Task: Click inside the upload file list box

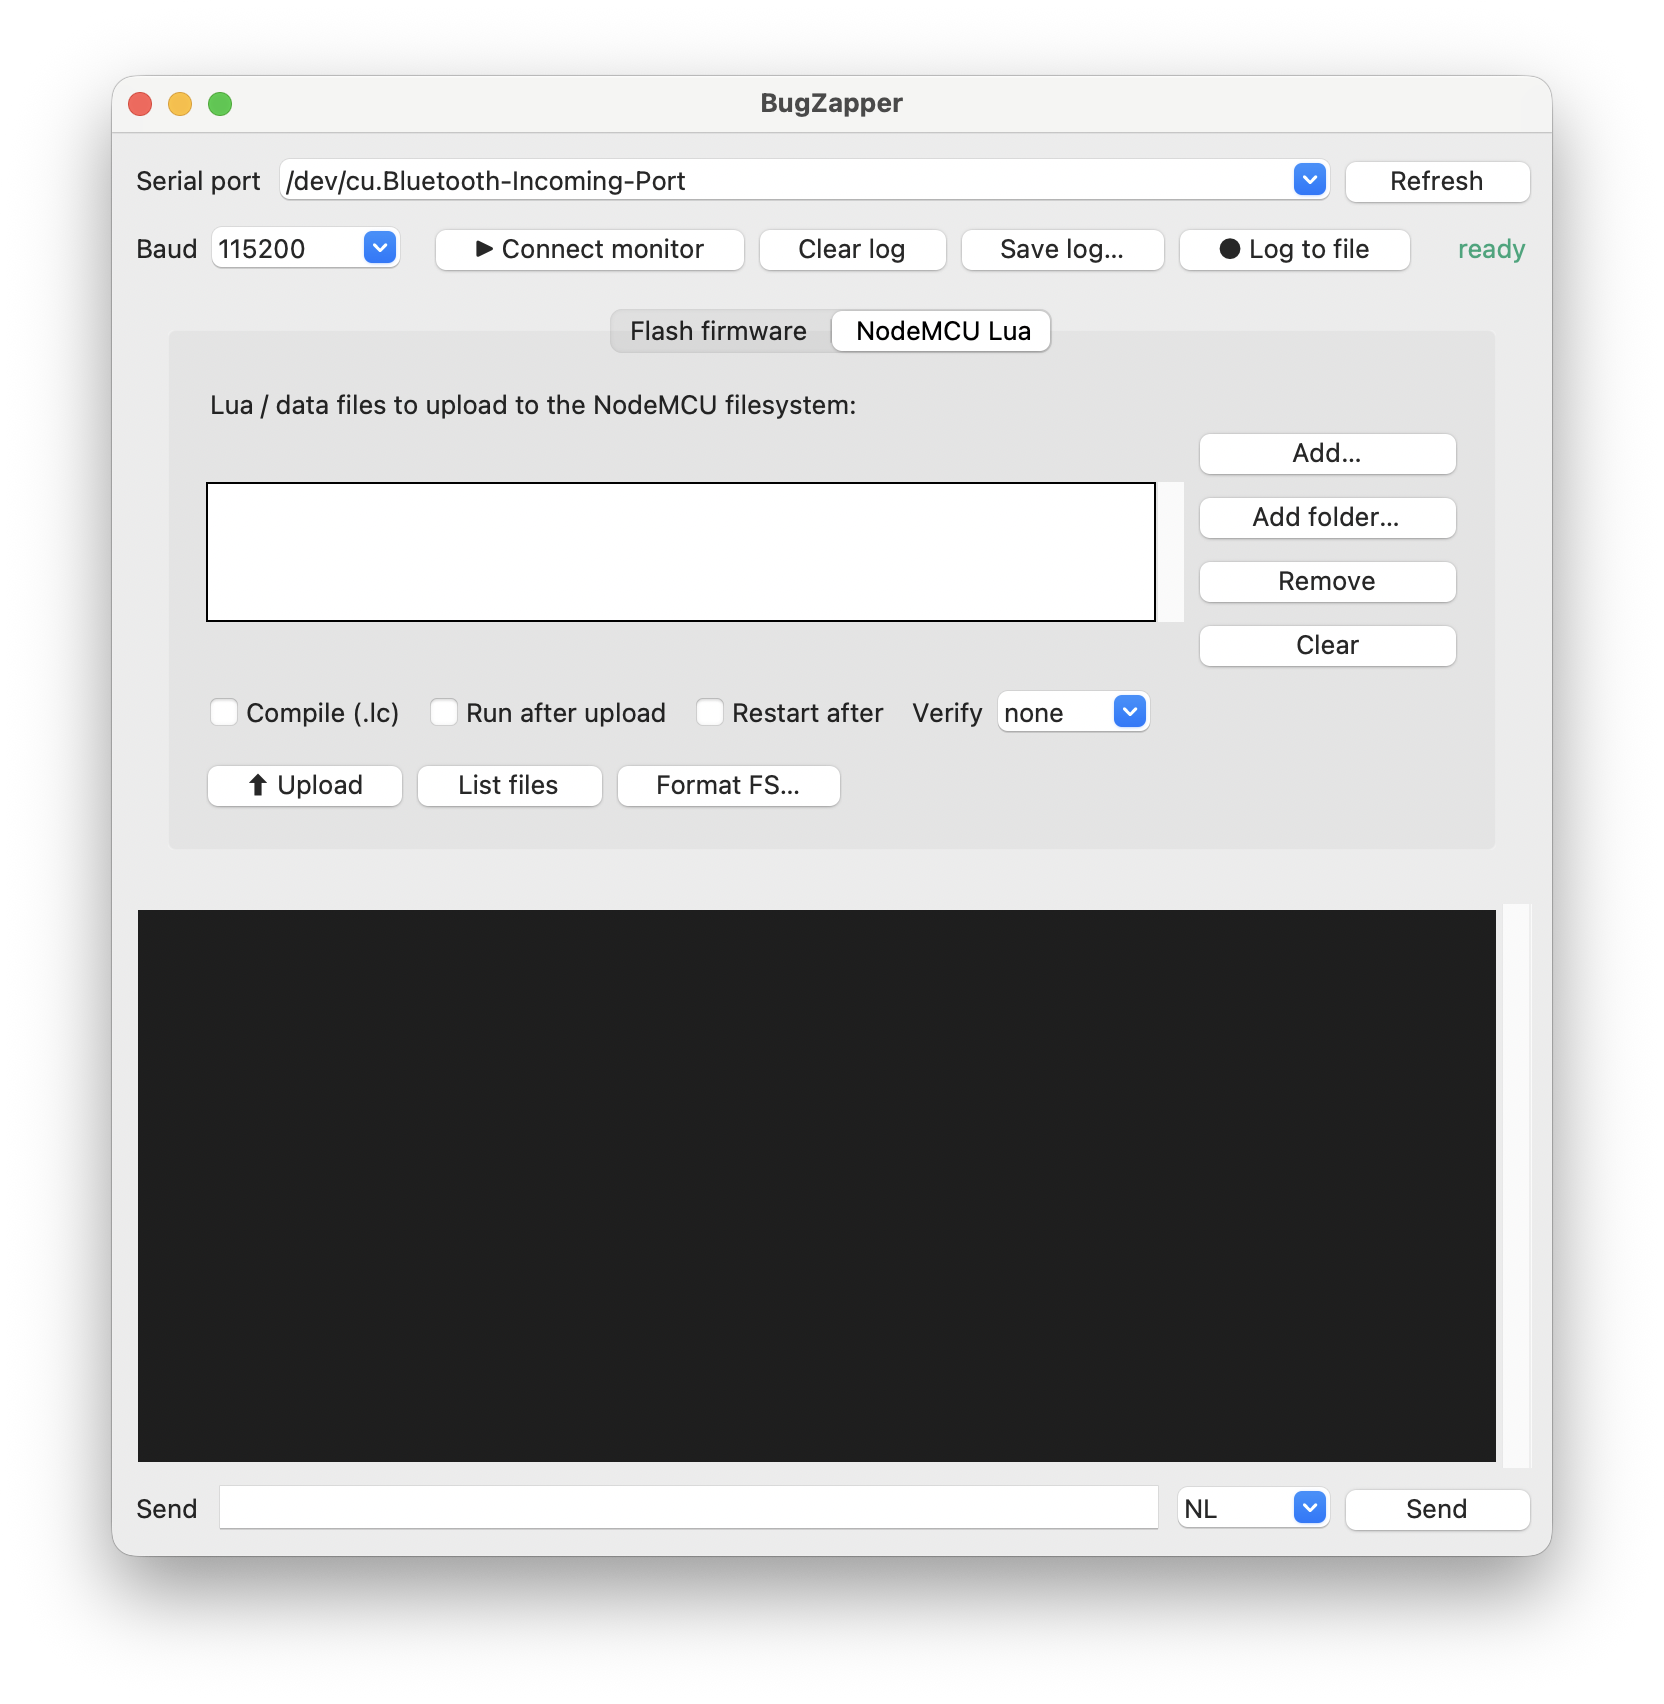Action: click(x=681, y=552)
